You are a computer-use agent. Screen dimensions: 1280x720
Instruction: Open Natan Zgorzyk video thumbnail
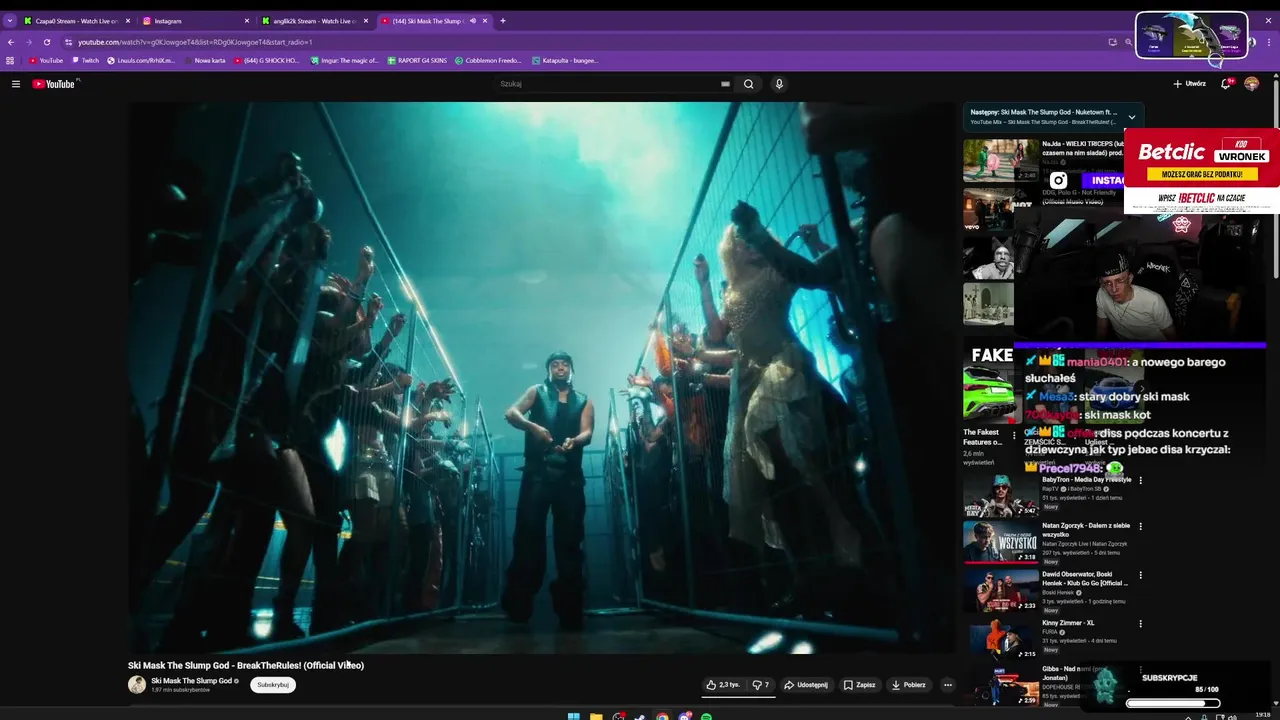[1000, 541]
